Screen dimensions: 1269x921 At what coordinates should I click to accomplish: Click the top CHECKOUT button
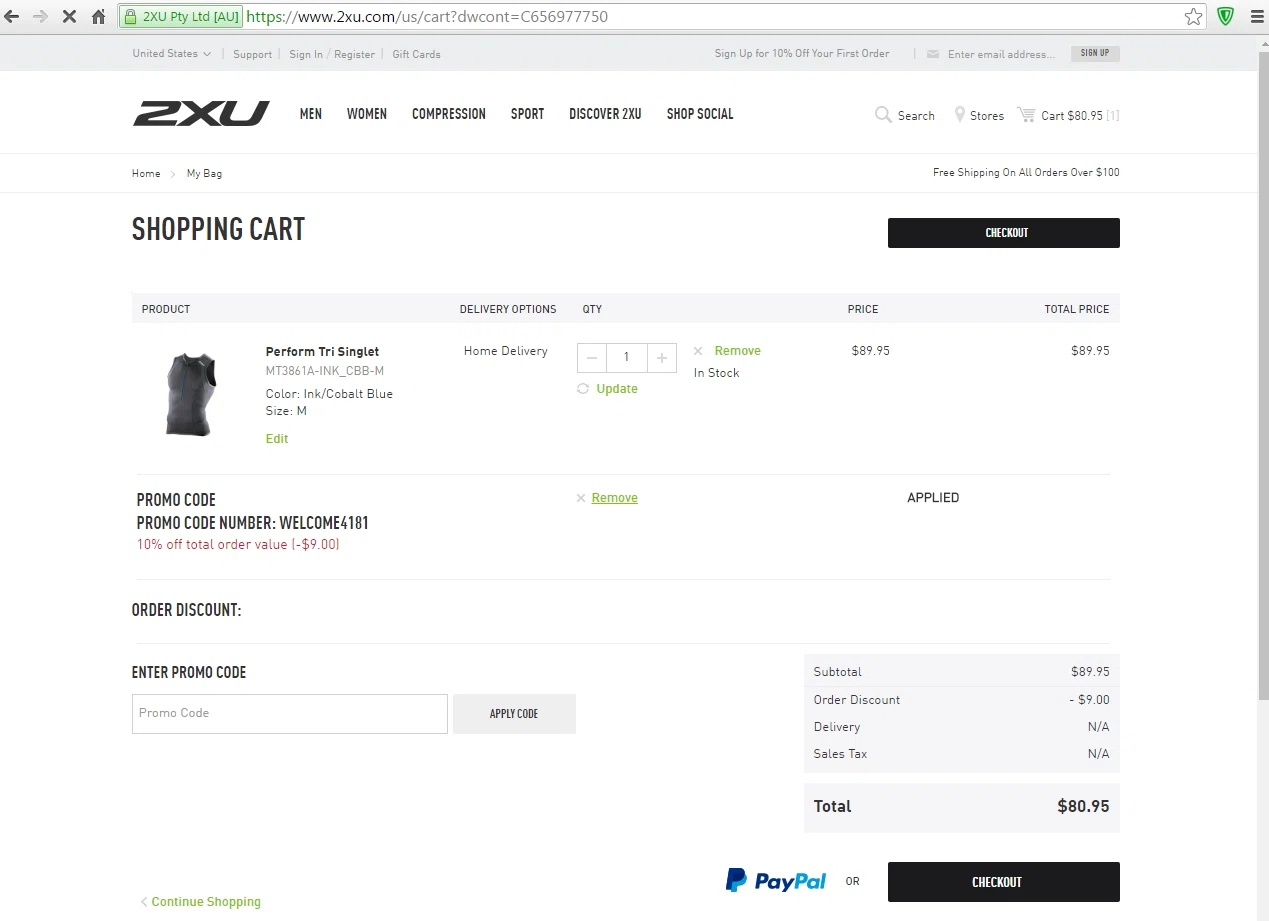click(x=1004, y=233)
